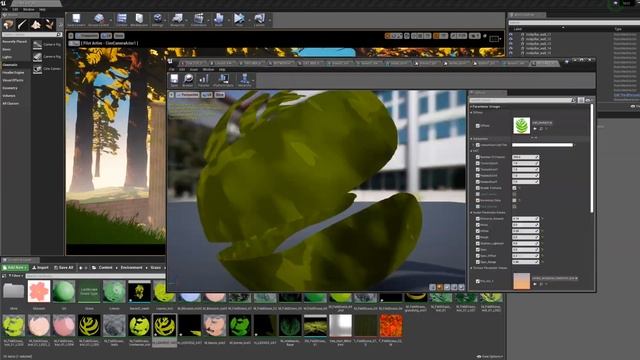Click the back arrow in the Content Browser
This screenshot has width=640, height=360.
80,268
